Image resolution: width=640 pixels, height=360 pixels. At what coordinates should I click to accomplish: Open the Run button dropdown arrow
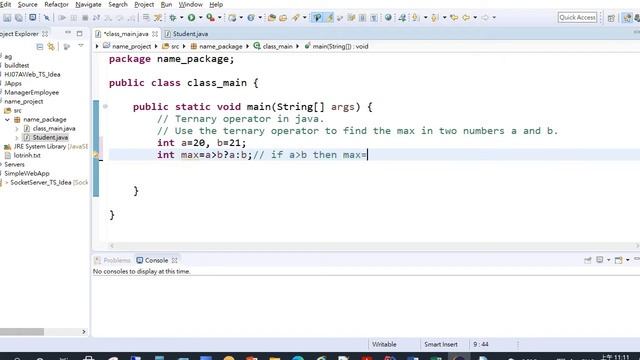pyautogui.click(x=200, y=18)
